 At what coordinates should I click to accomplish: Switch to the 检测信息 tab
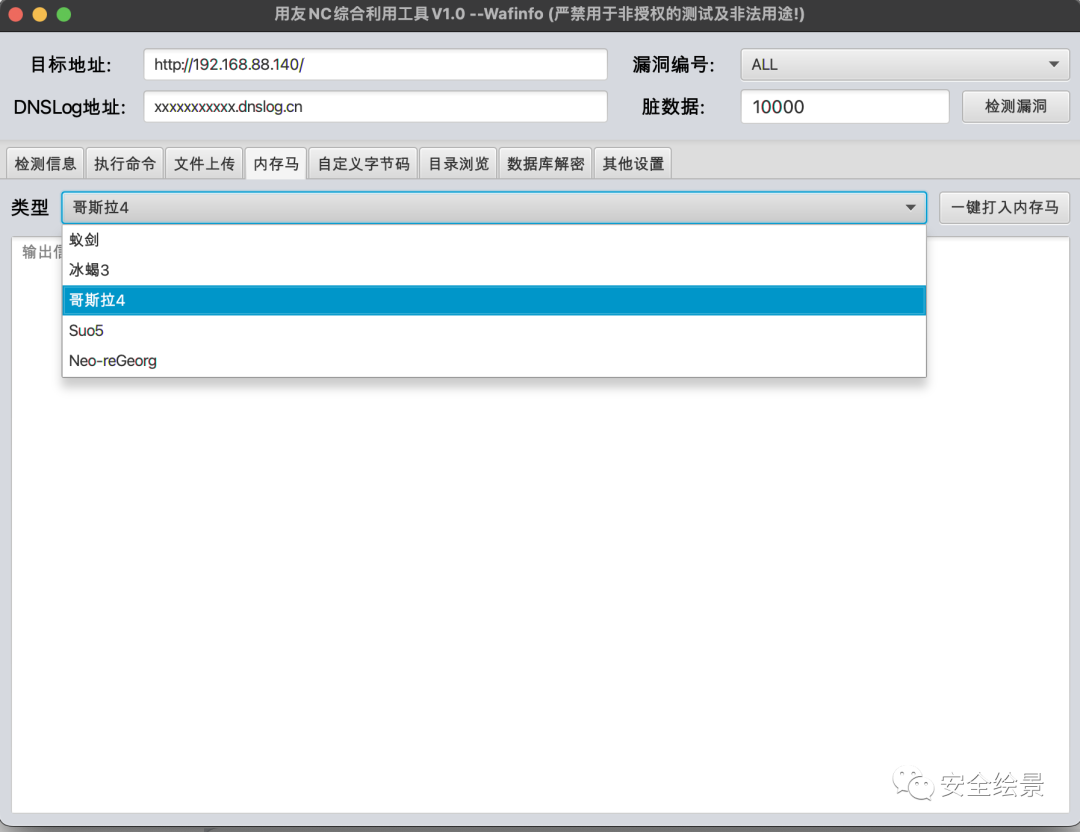point(45,164)
